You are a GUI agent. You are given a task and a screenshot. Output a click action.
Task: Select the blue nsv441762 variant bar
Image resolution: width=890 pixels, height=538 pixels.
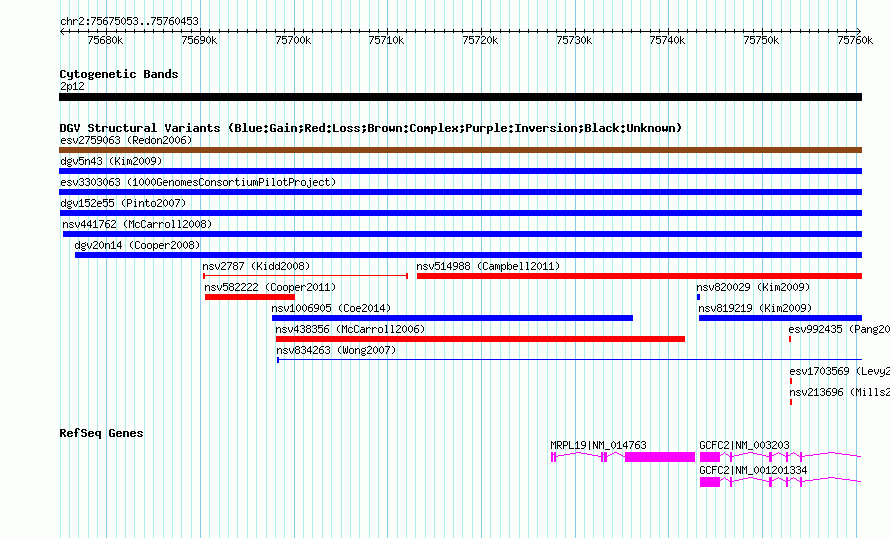463,234
